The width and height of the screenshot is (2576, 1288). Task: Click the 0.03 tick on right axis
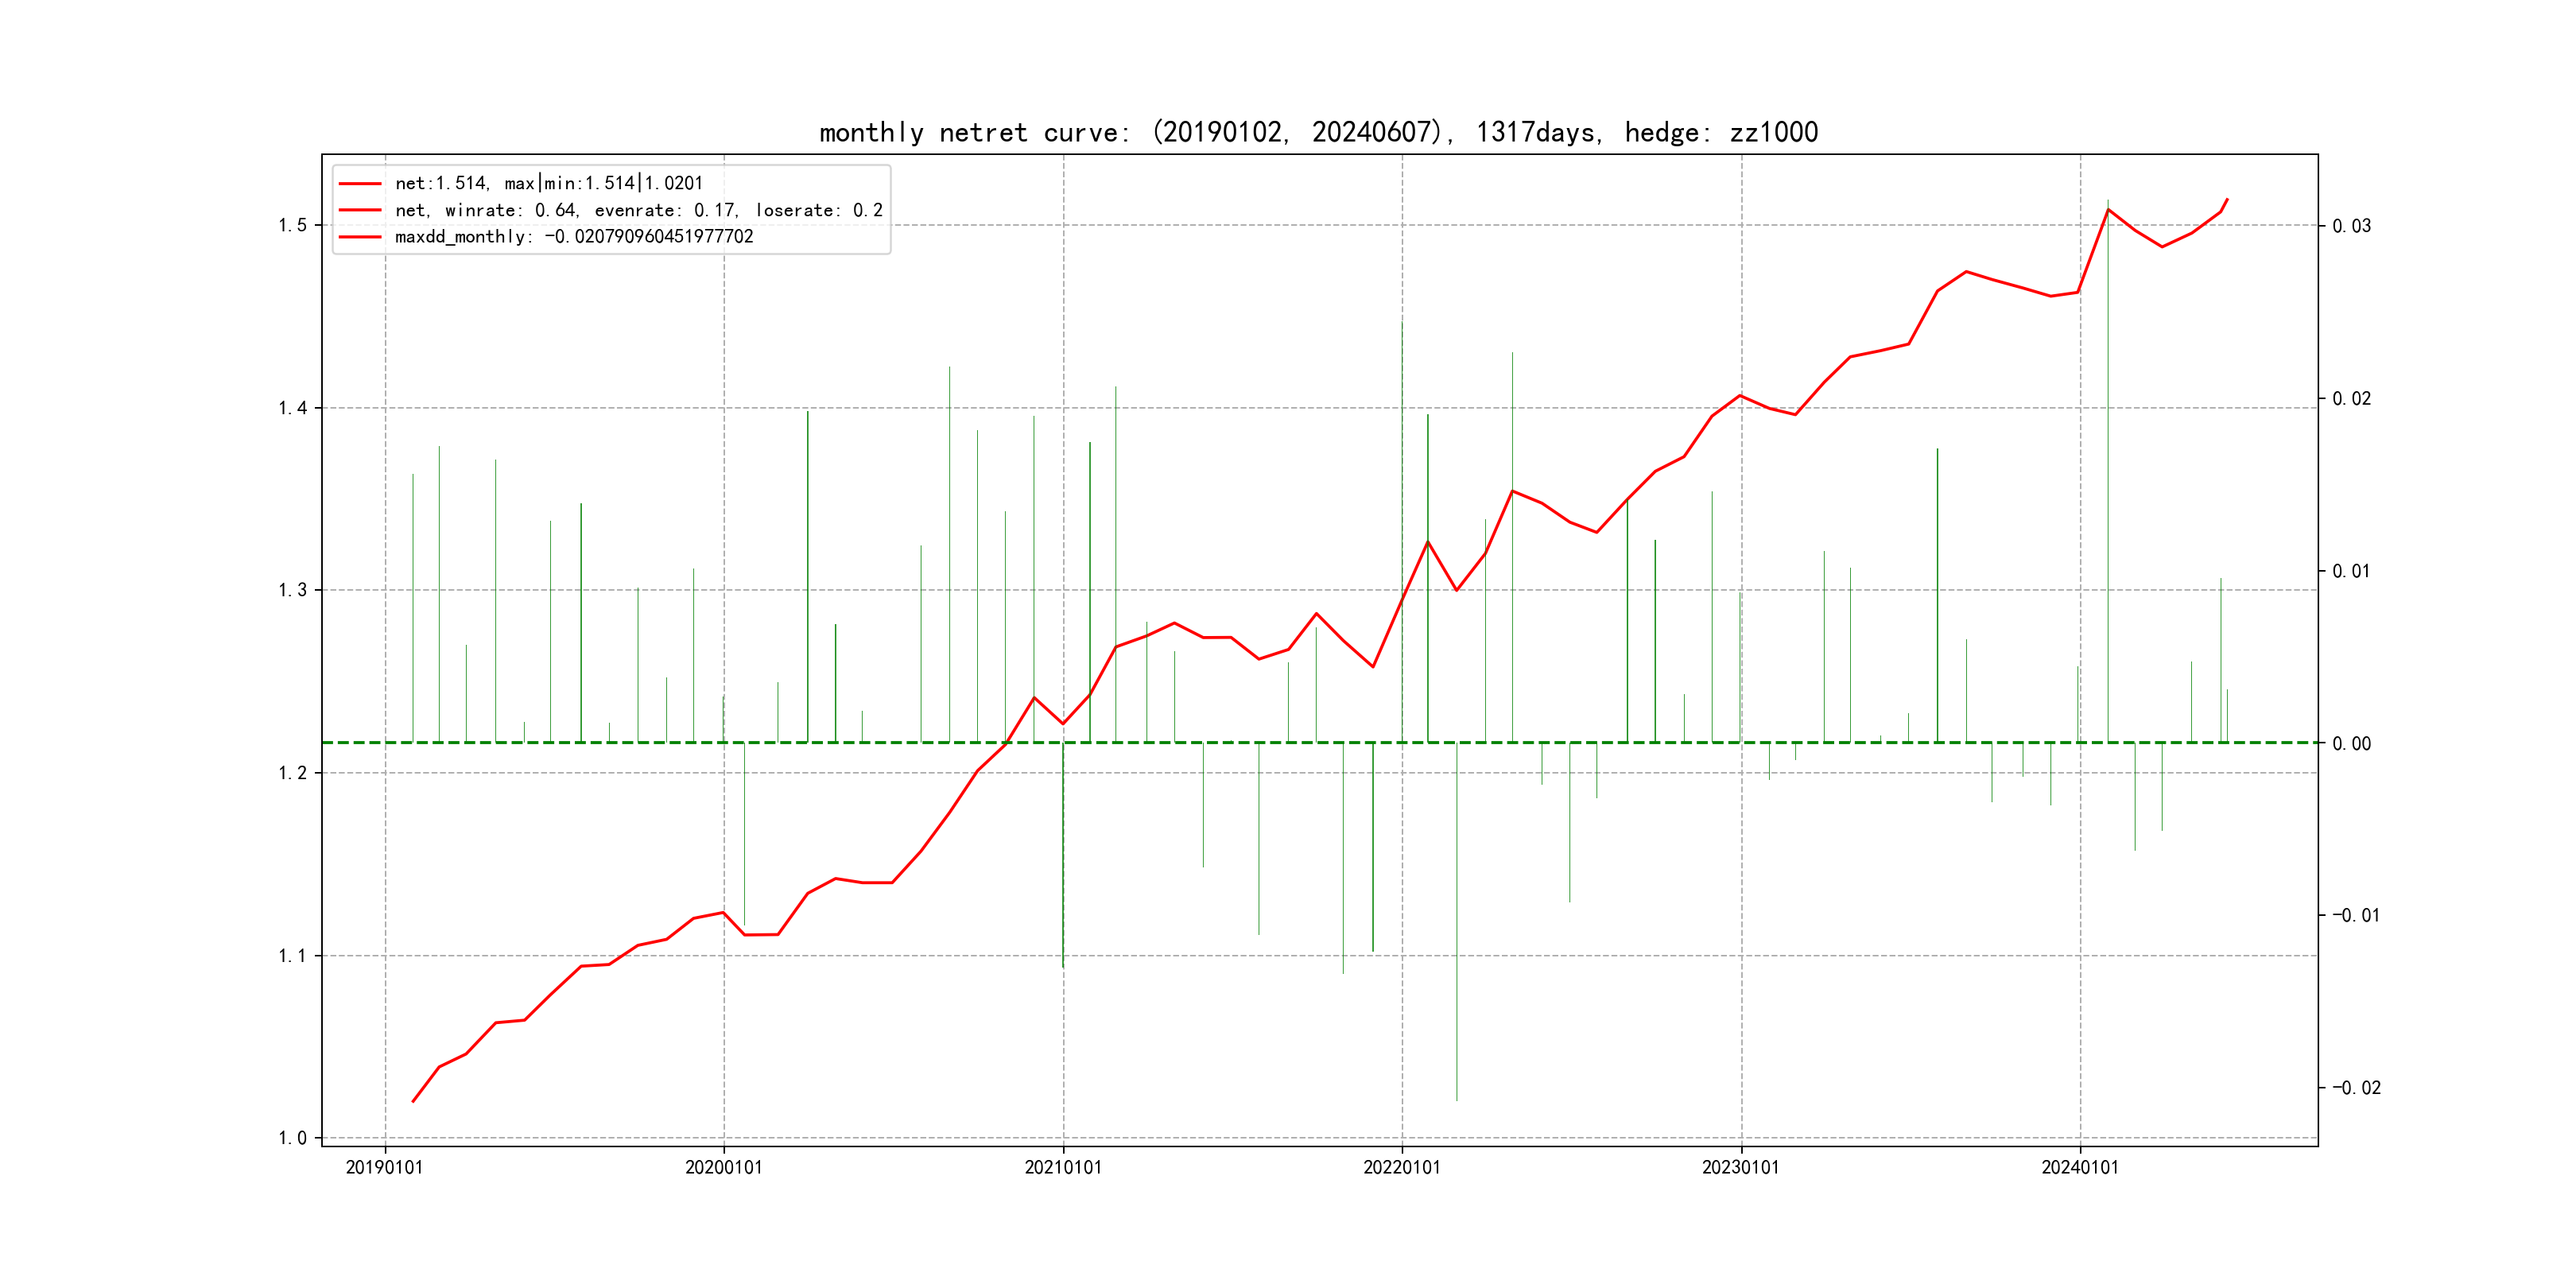pos(2351,226)
